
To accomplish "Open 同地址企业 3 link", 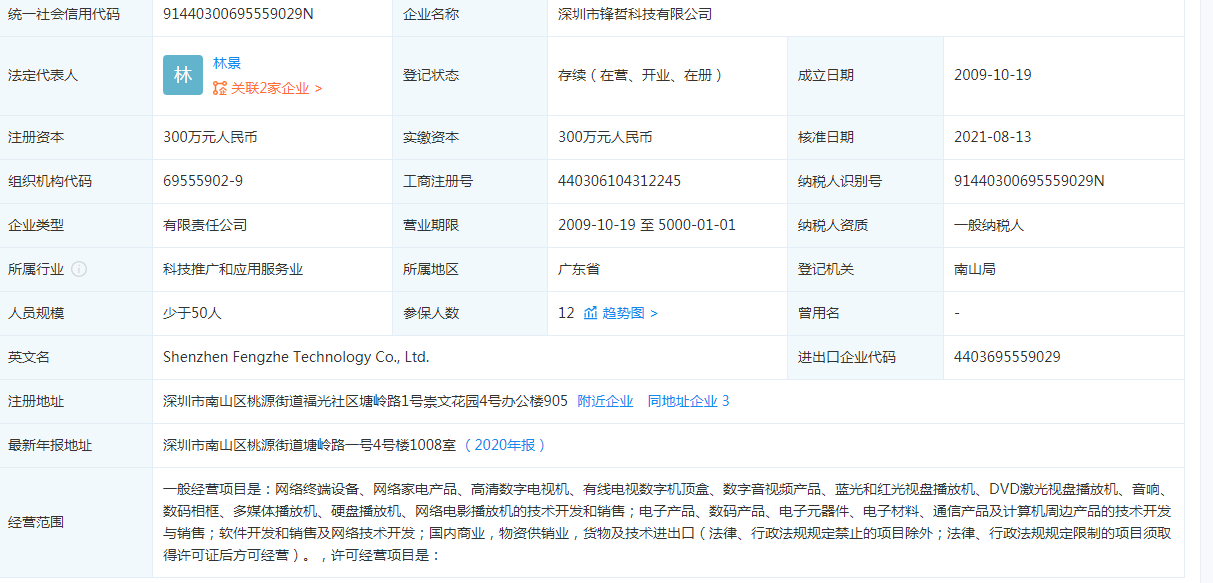I will click(x=689, y=401).
